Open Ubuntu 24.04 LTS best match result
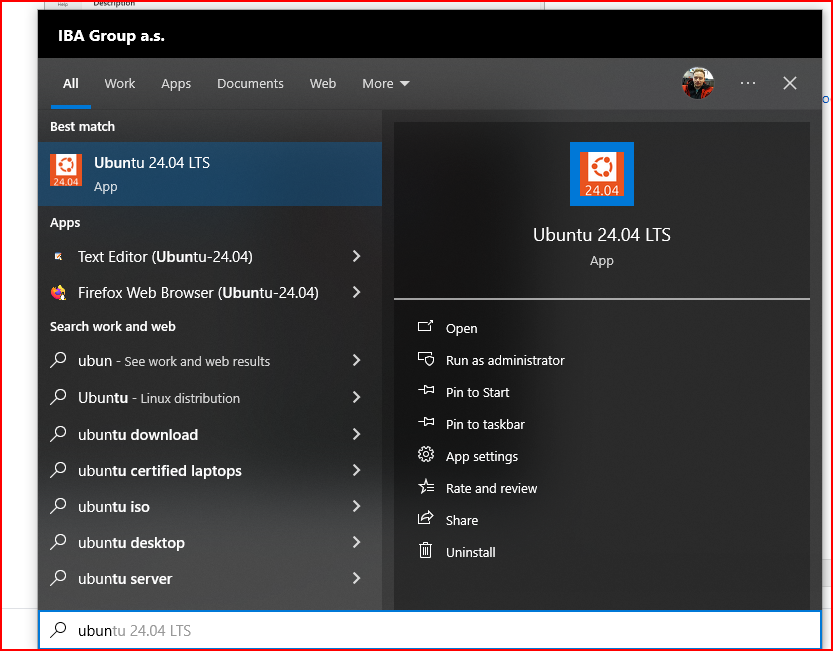Image resolution: width=833 pixels, height=651 pixels. (210, 174)
